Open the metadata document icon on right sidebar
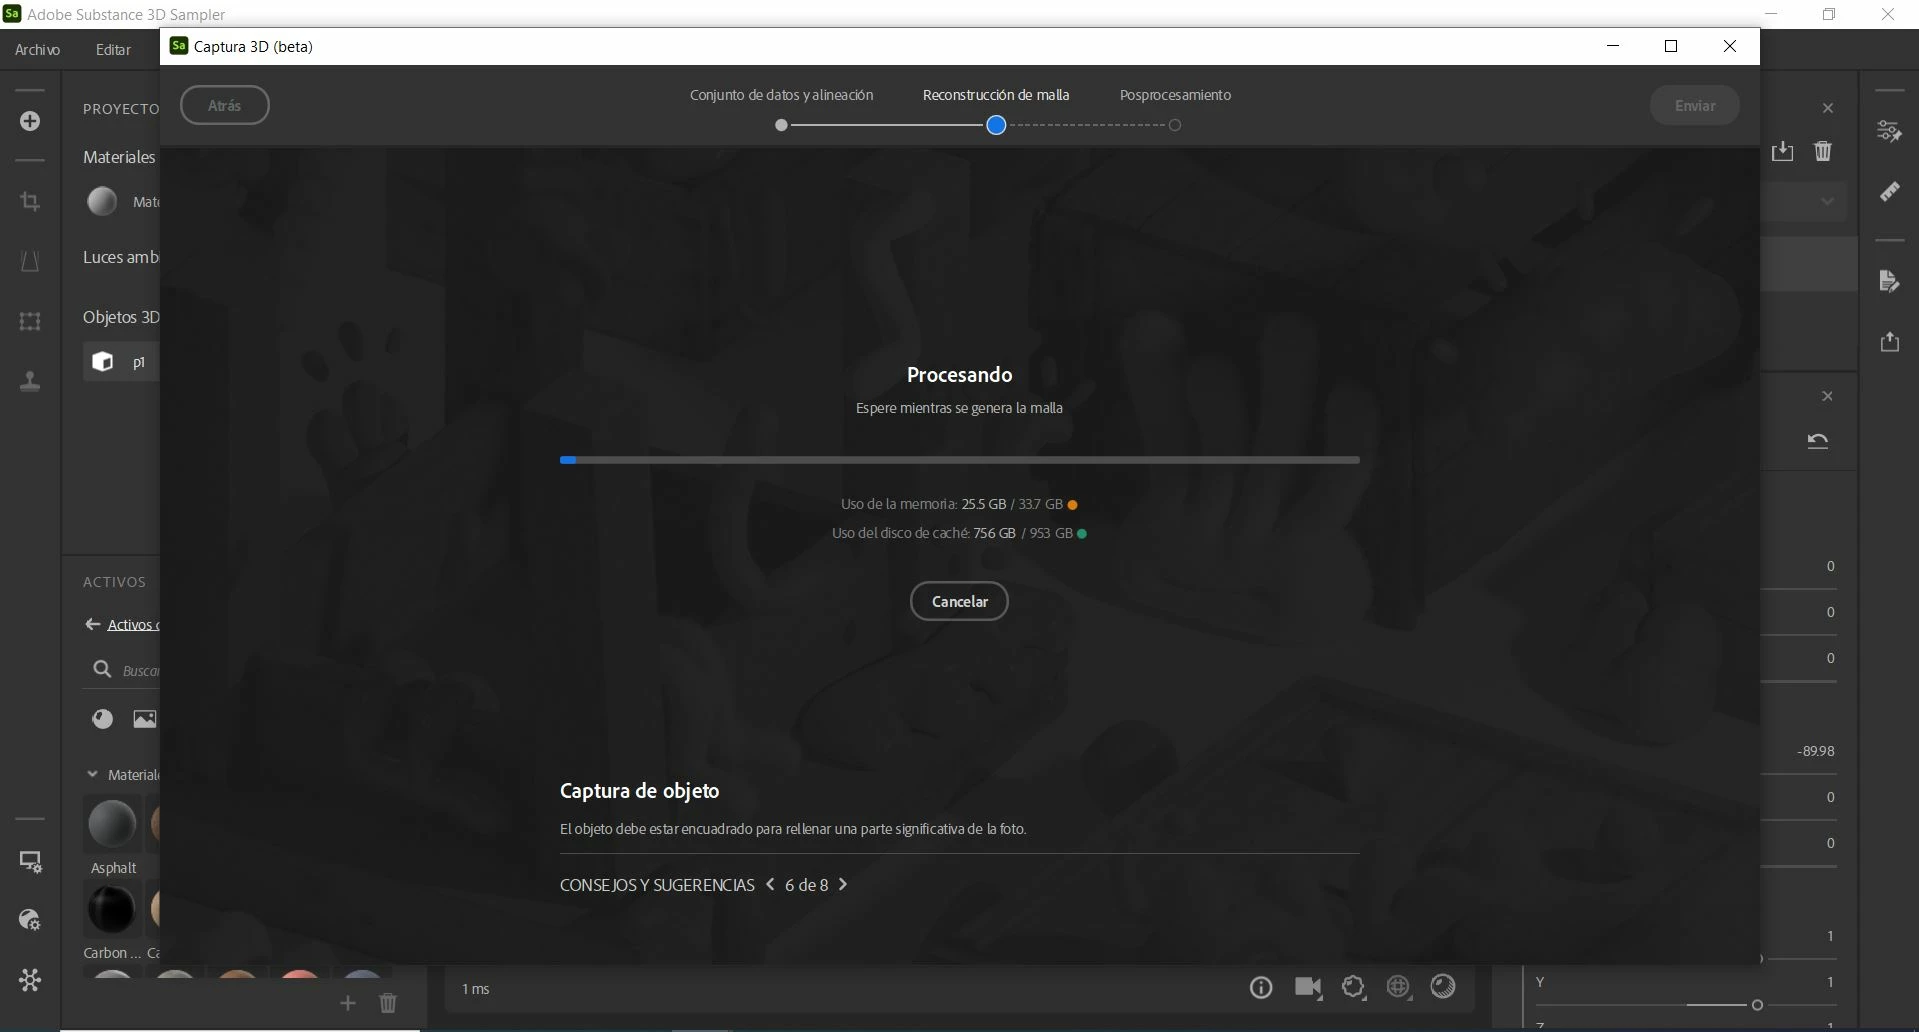 (x=1889, y=281)
